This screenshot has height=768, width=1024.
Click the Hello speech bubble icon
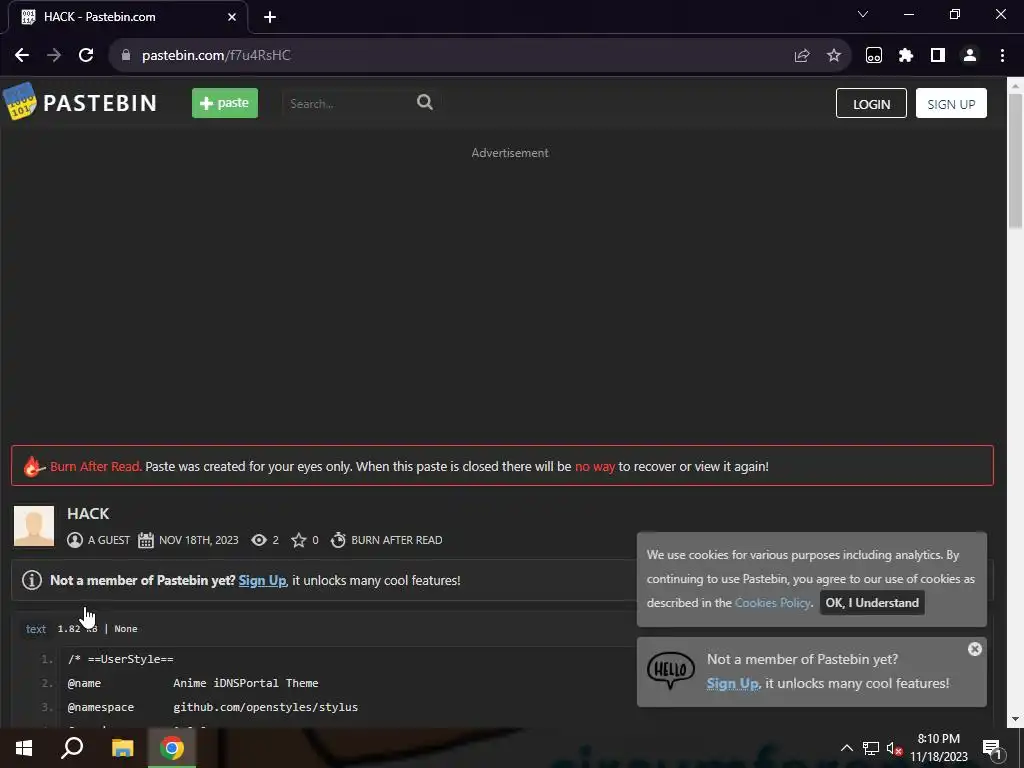(671, 671)
